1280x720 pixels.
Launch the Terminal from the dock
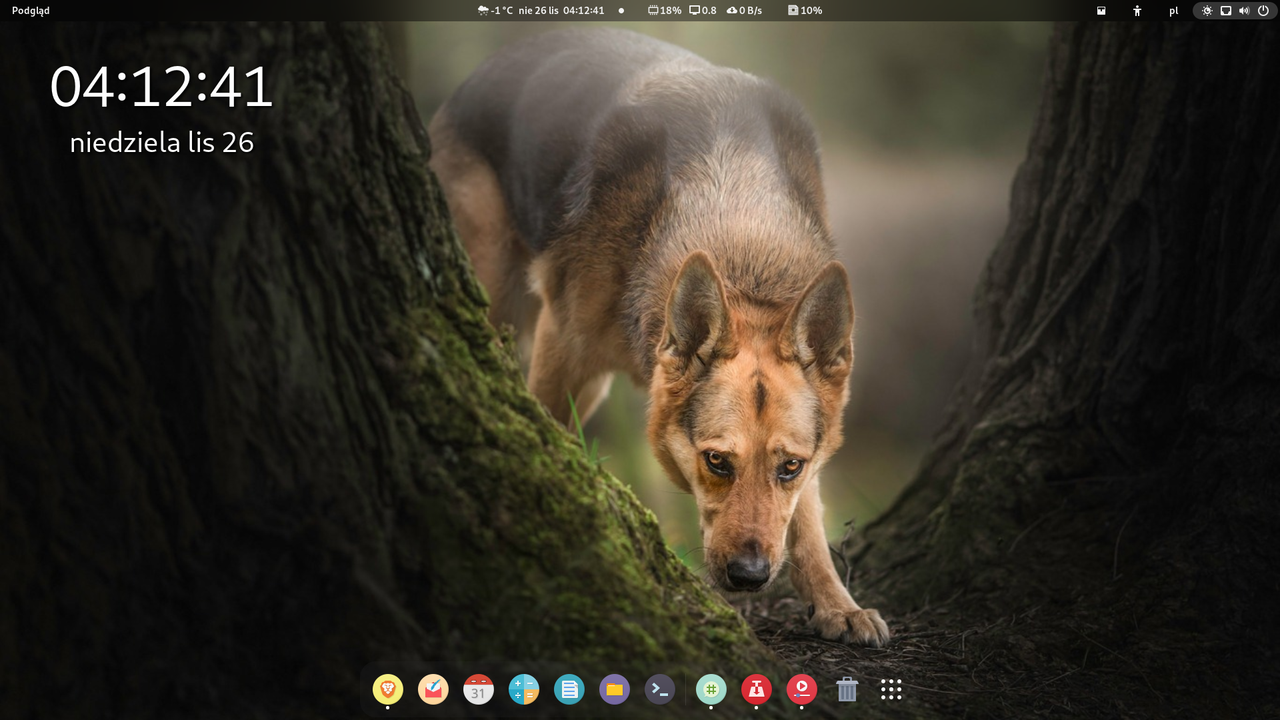659,689
